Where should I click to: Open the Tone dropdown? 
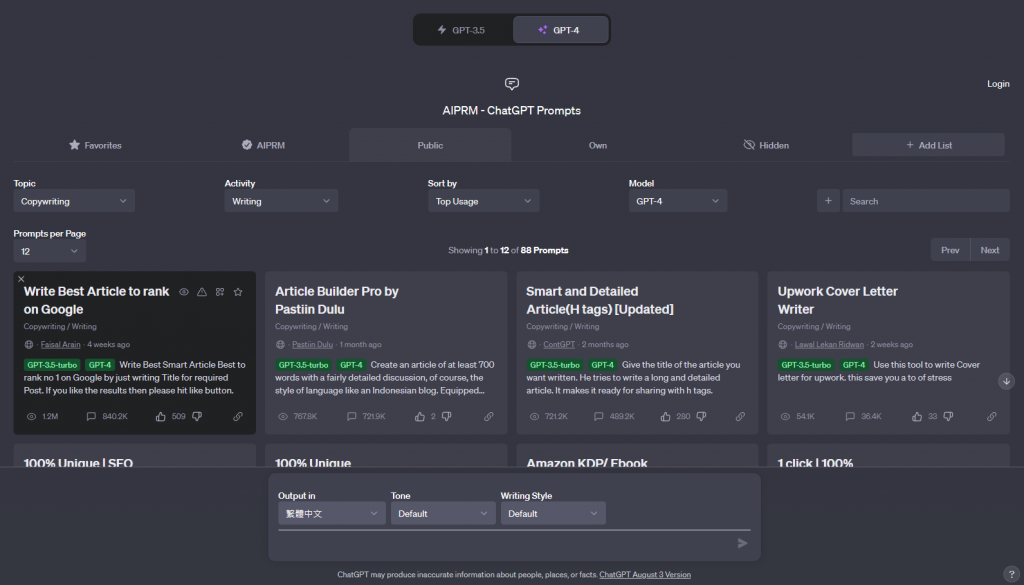(x=443, y=513)
